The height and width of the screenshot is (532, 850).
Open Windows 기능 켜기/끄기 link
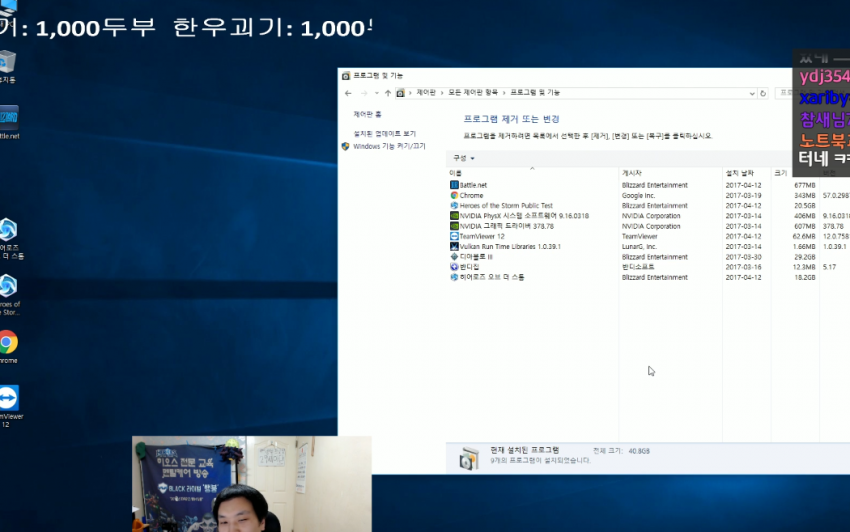coord(389,146)
